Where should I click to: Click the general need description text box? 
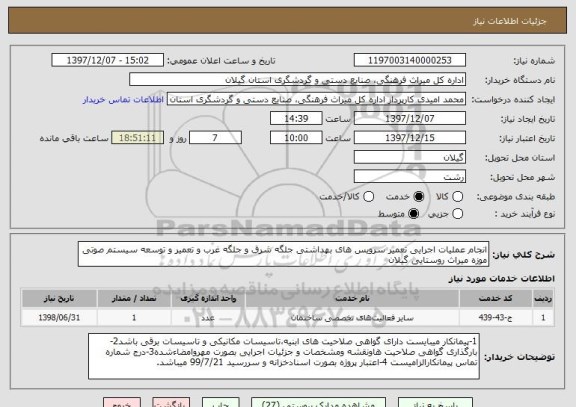pyautogui.click(x=284, y=254)
